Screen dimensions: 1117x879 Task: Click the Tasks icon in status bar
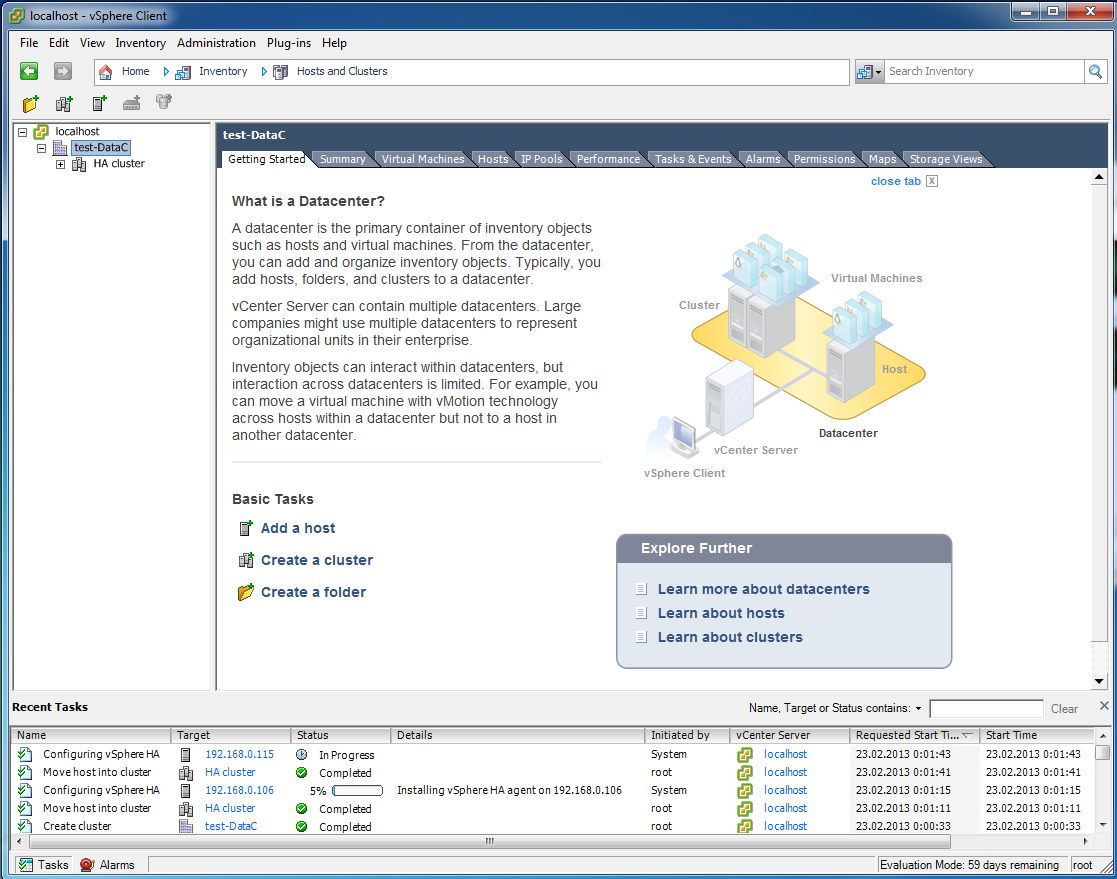coord(26,865)
